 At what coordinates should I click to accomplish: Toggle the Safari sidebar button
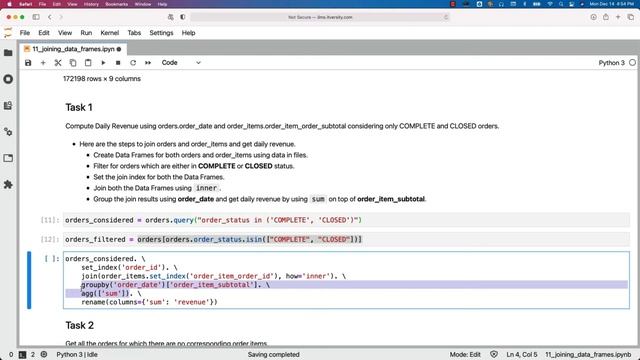pyautogui.click(x=36, y=17)
